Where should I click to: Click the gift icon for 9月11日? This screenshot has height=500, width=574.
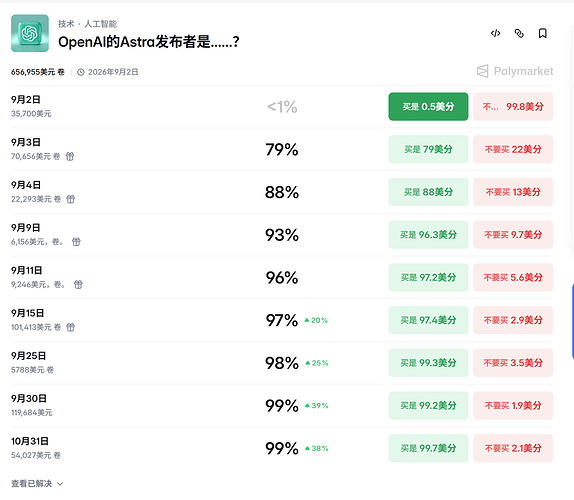pos(78,284)
